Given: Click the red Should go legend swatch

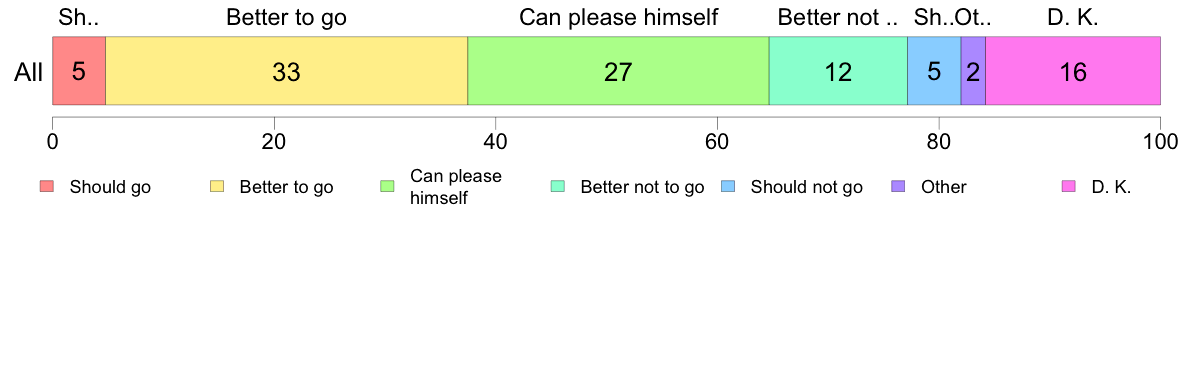Looking at the screenshot, I should (47, 187).
